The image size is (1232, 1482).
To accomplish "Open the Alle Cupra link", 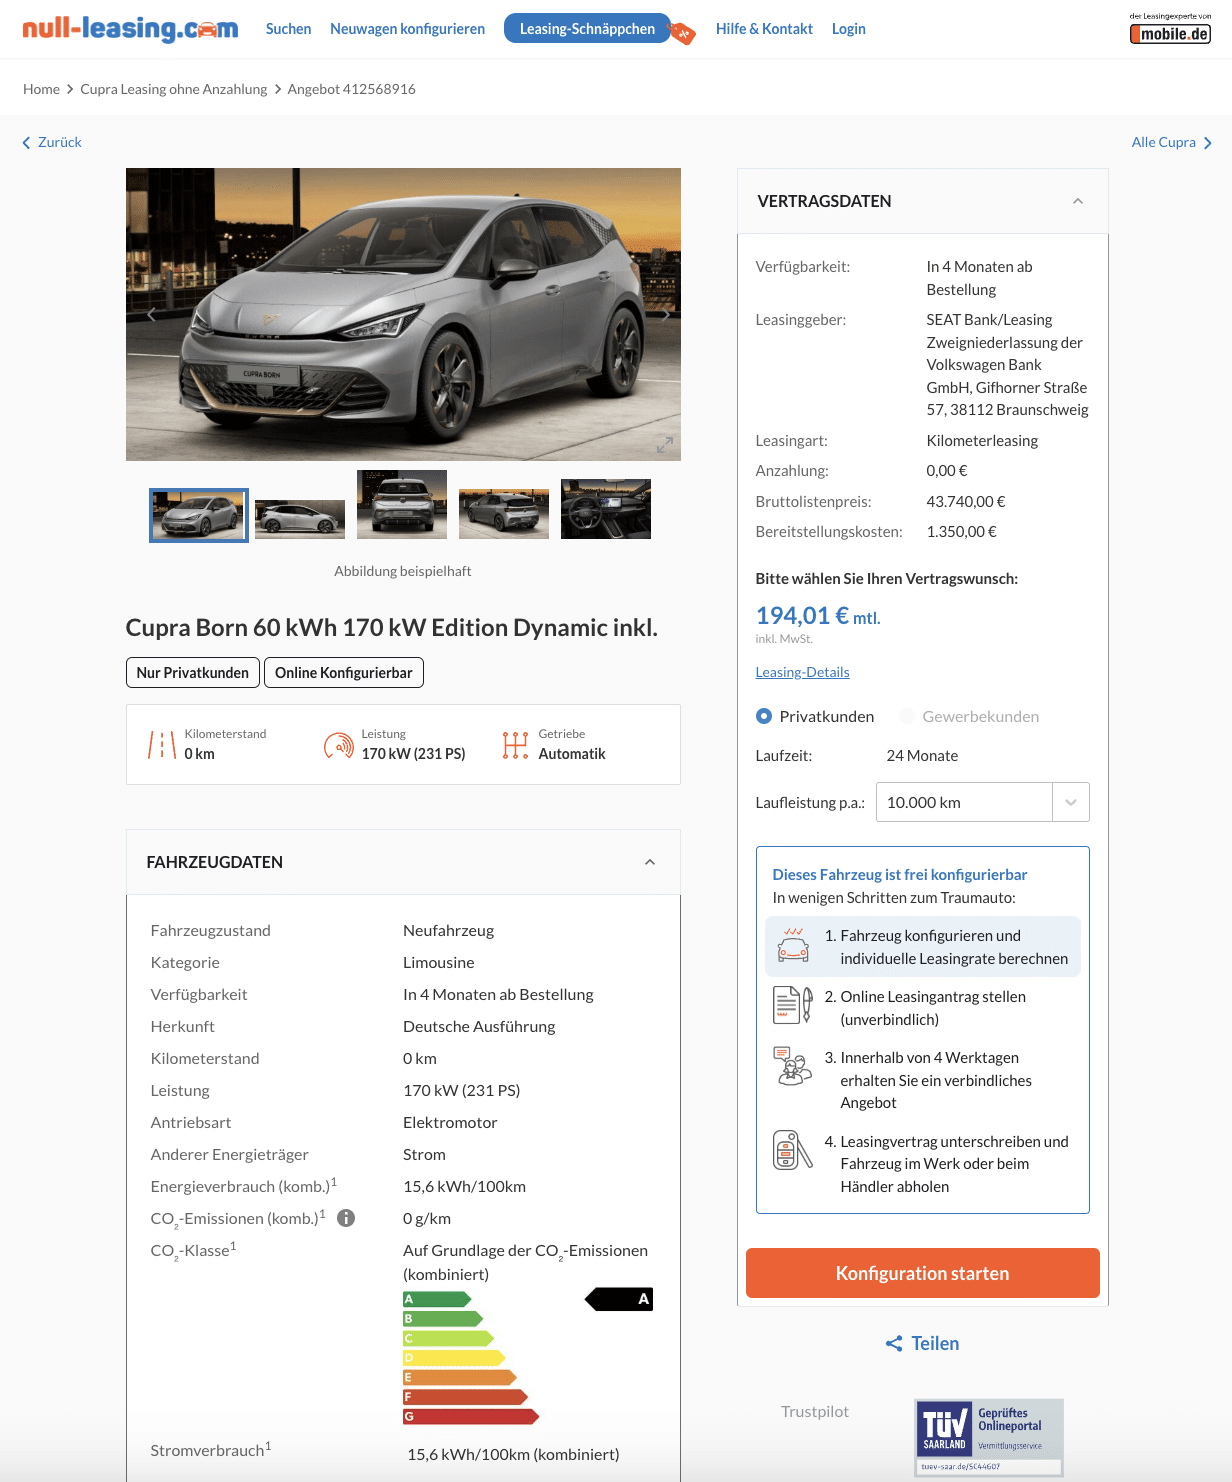I will point(1163,142).
